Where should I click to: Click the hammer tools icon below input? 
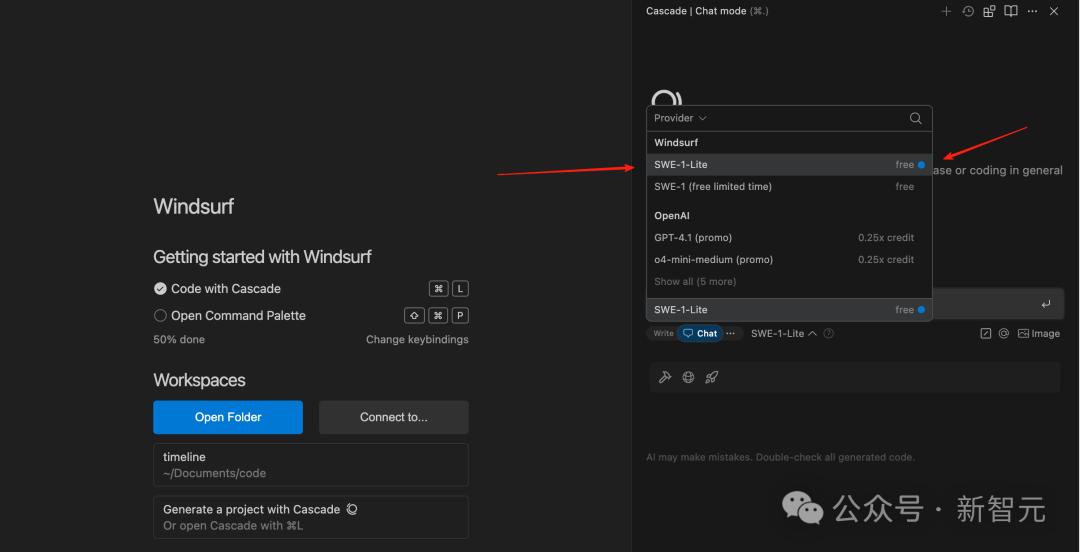(665, 377)
